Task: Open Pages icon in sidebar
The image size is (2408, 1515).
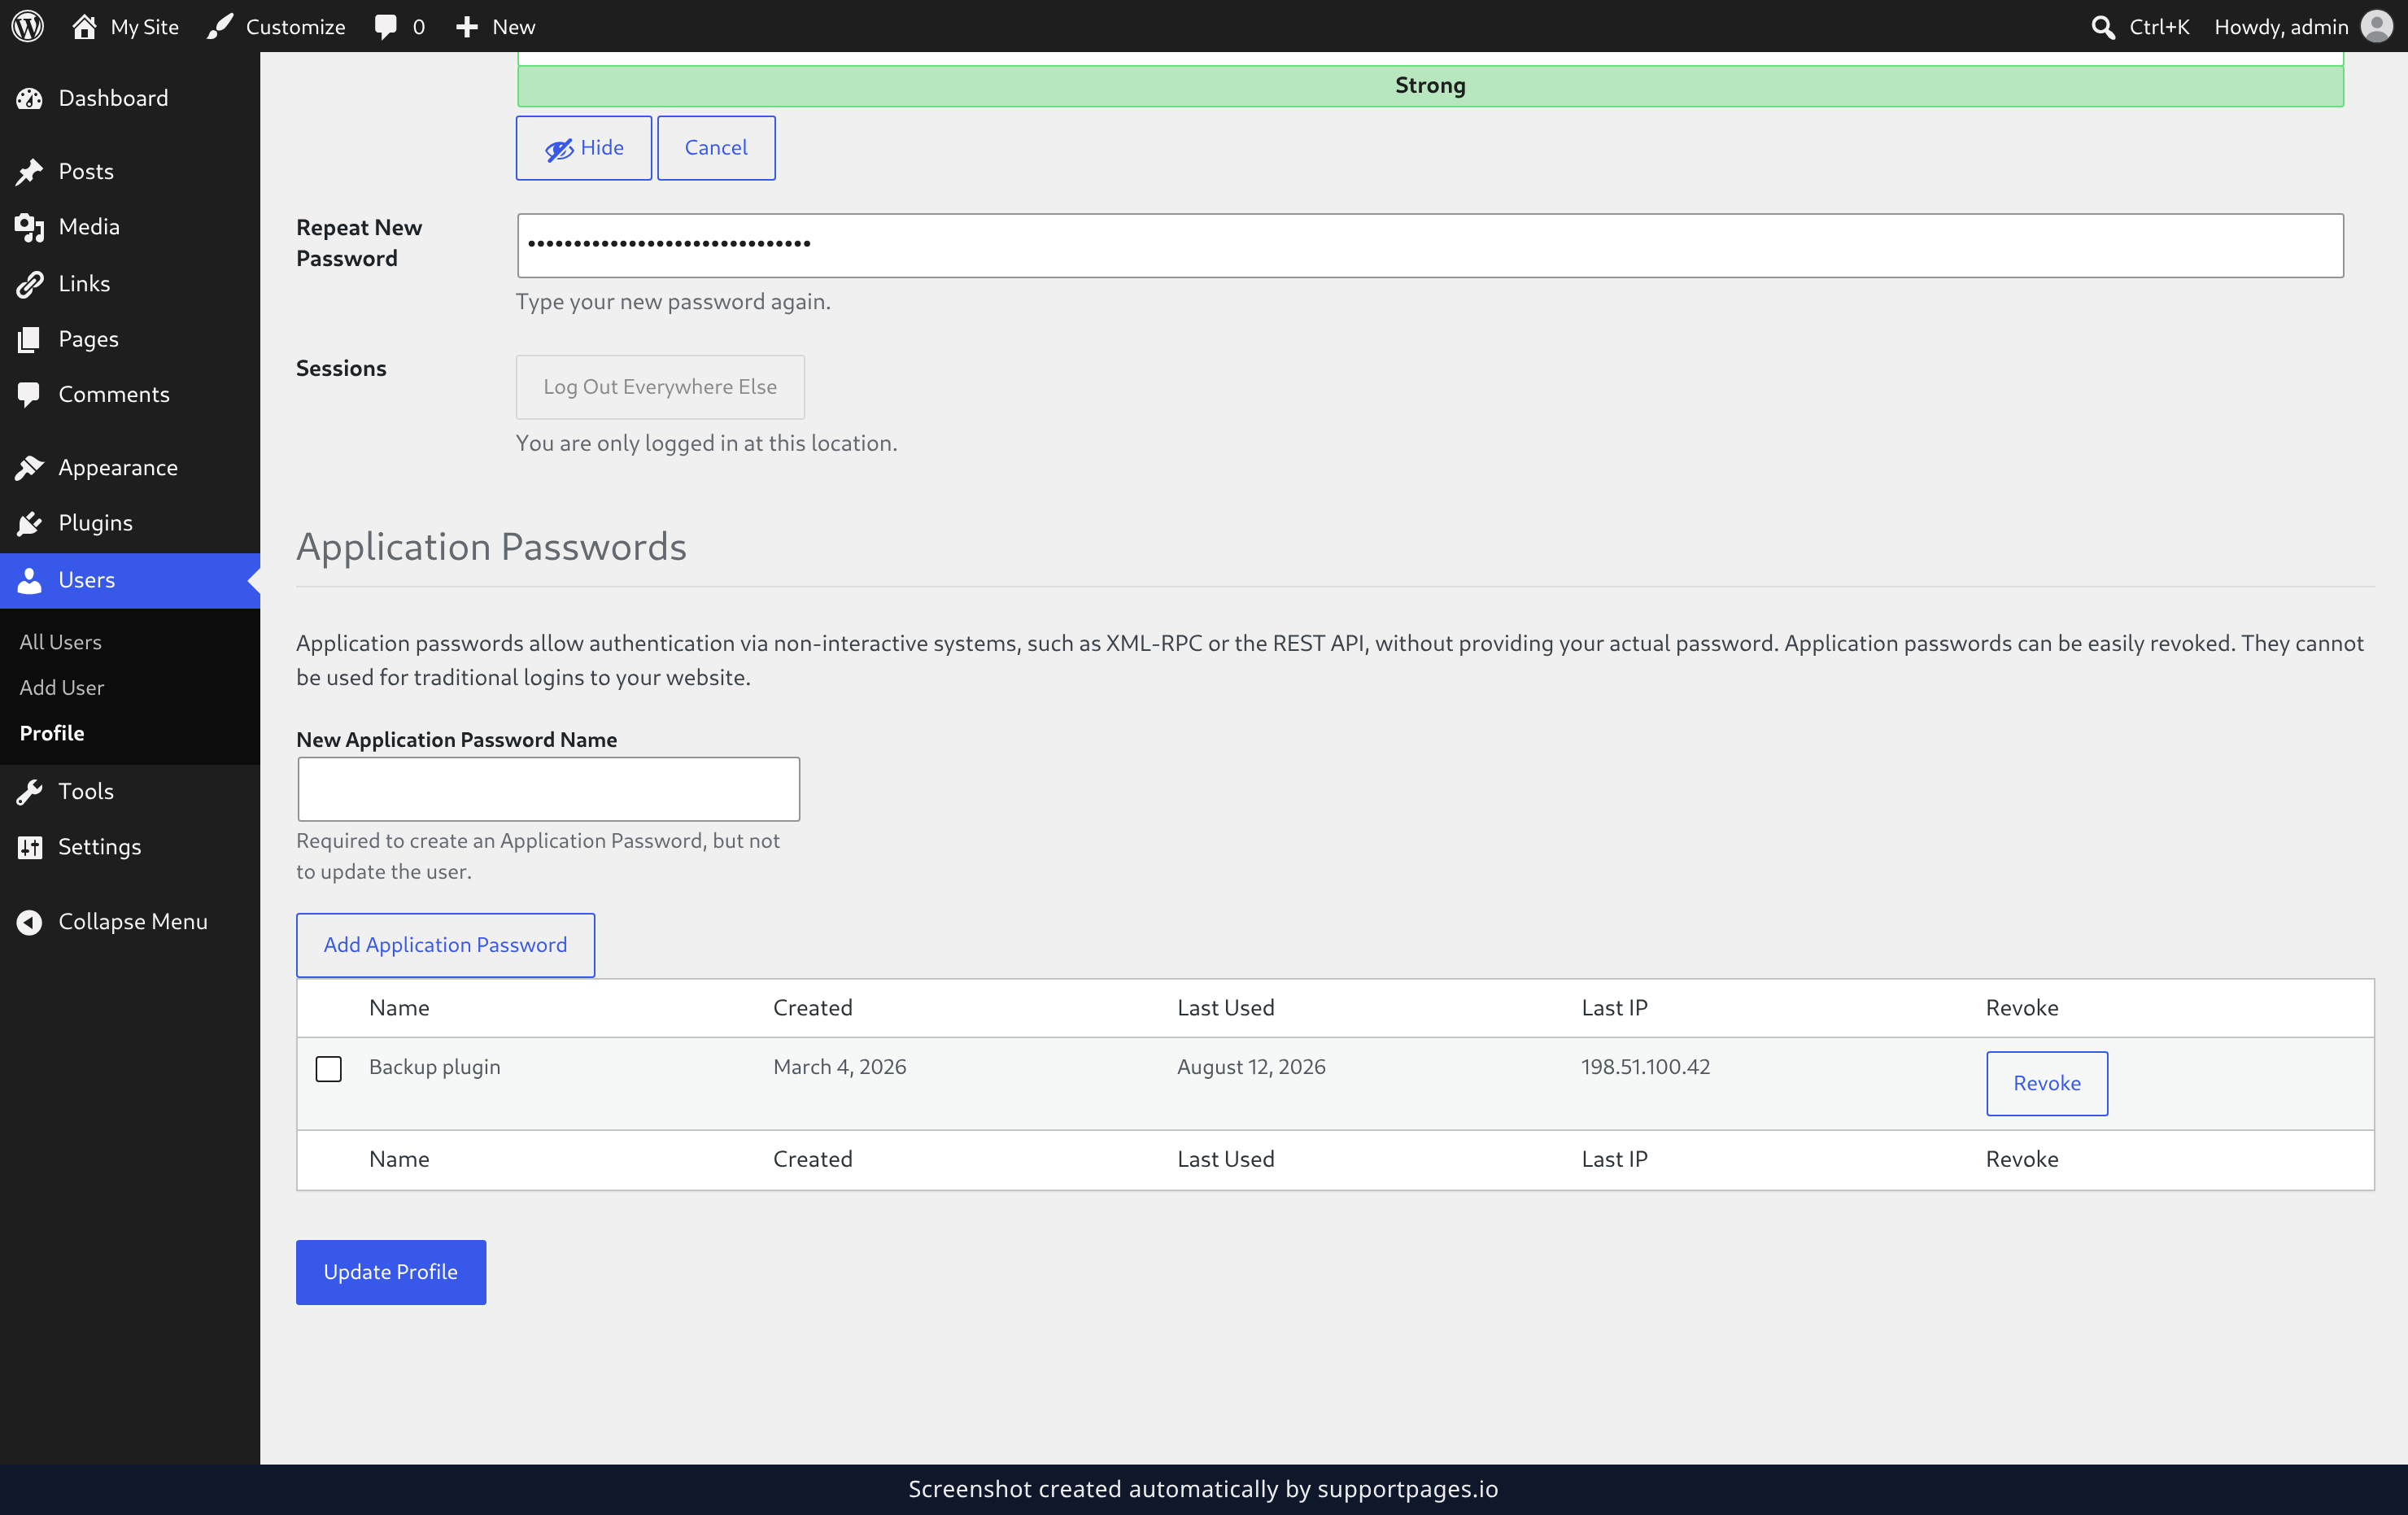Action: (30, 339)
